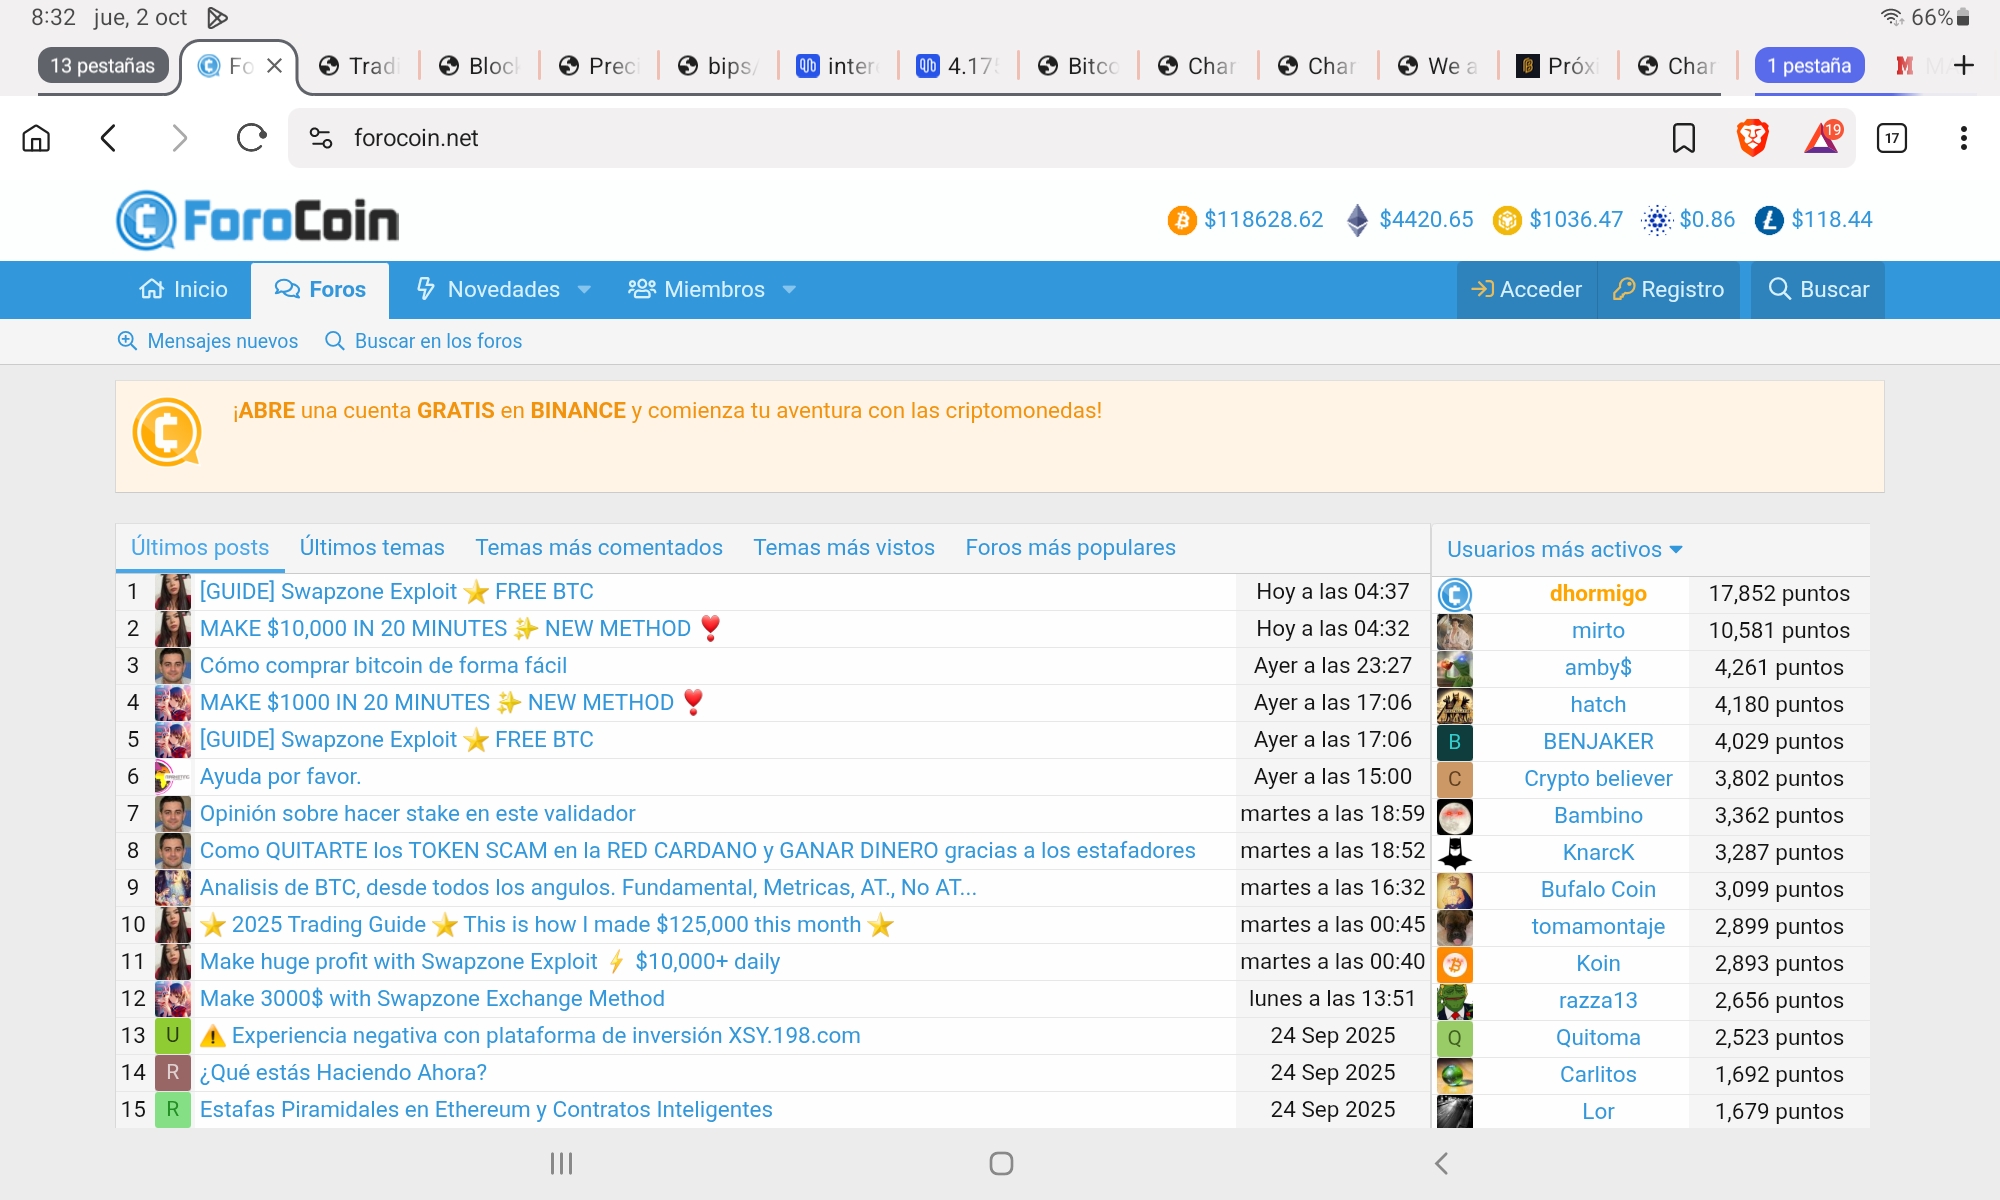Expand the Novedades dropdown
Screen dimensions: 2000x1200
(x=585, y=290)
